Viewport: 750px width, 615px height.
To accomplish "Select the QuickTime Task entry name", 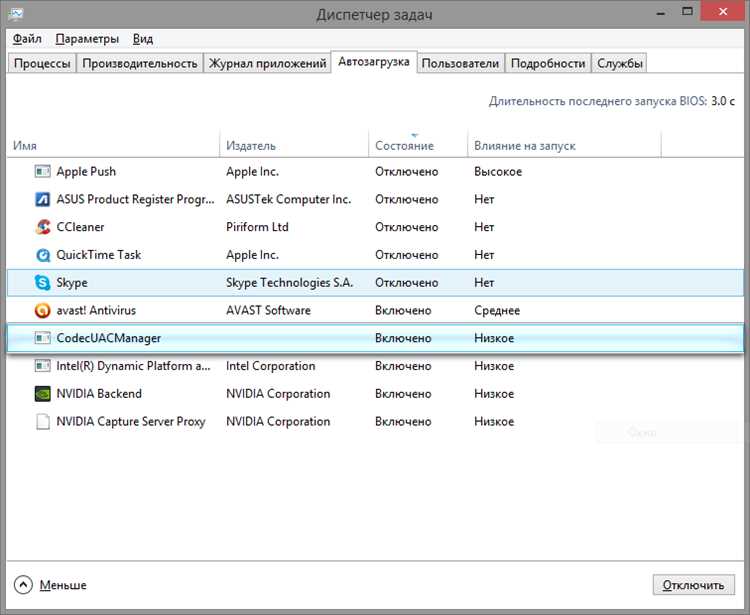I will click(99, 254).
